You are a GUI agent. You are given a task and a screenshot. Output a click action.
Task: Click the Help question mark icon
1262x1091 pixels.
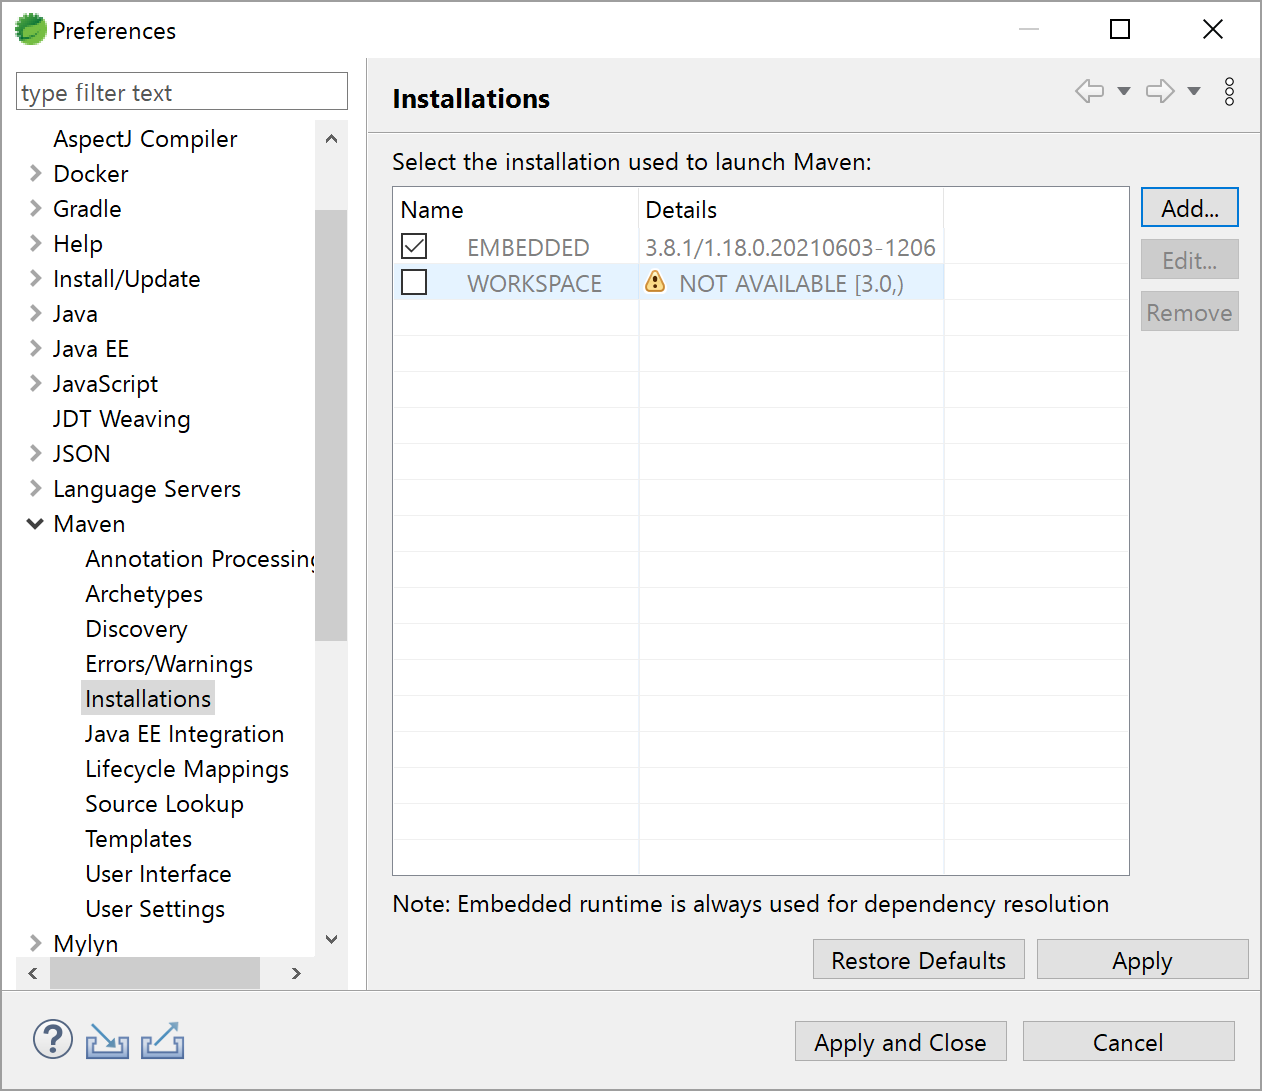[53, 1040]
